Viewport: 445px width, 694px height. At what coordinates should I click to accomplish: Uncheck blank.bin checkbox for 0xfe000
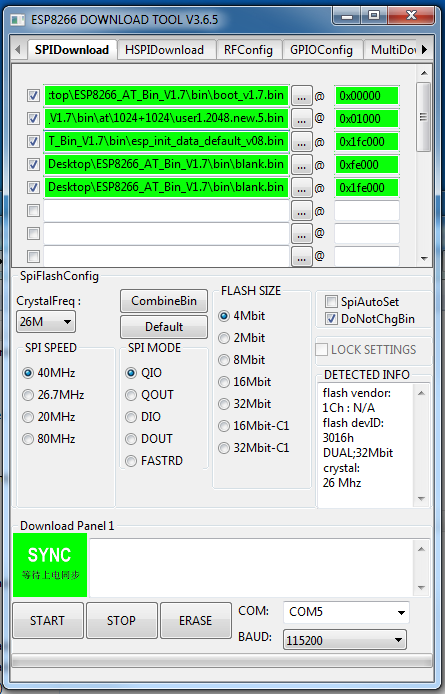33,165
